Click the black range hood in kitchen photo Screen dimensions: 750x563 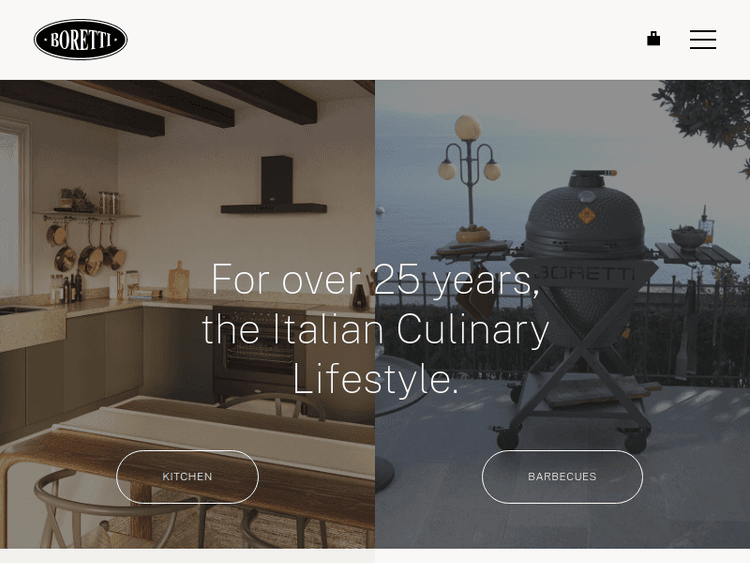pyautogui.click(x=274, y=185)
